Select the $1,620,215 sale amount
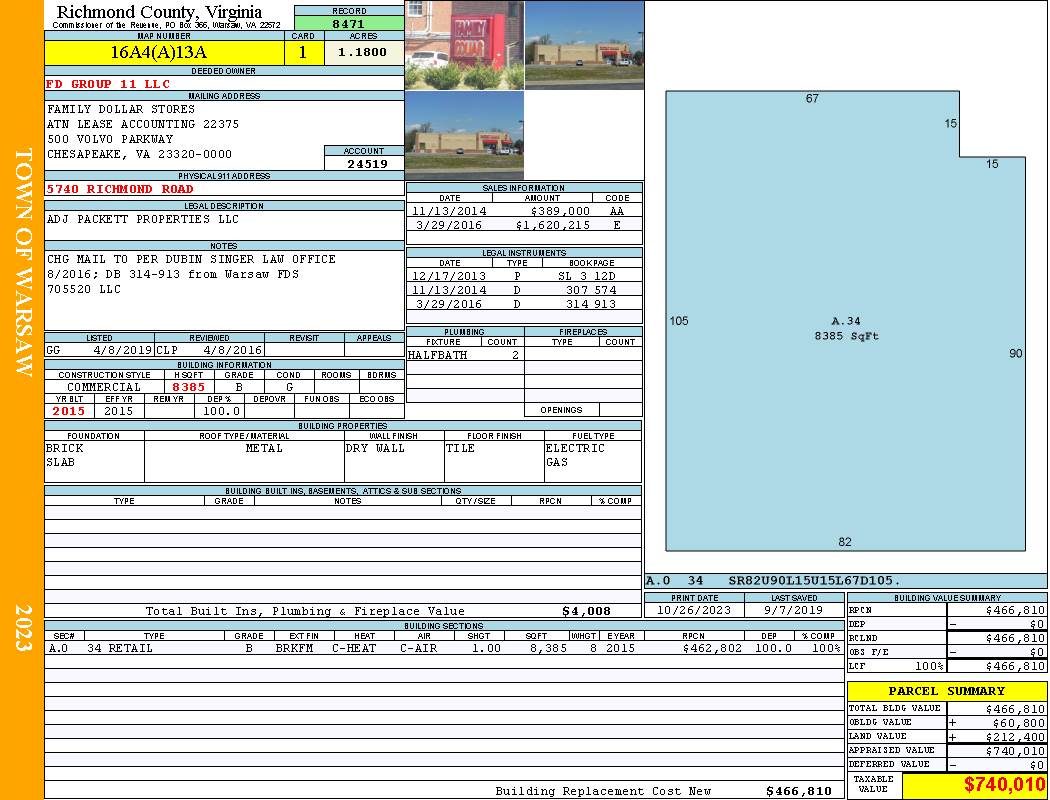This screenshot has height=800, width=1050. (553, 226)
